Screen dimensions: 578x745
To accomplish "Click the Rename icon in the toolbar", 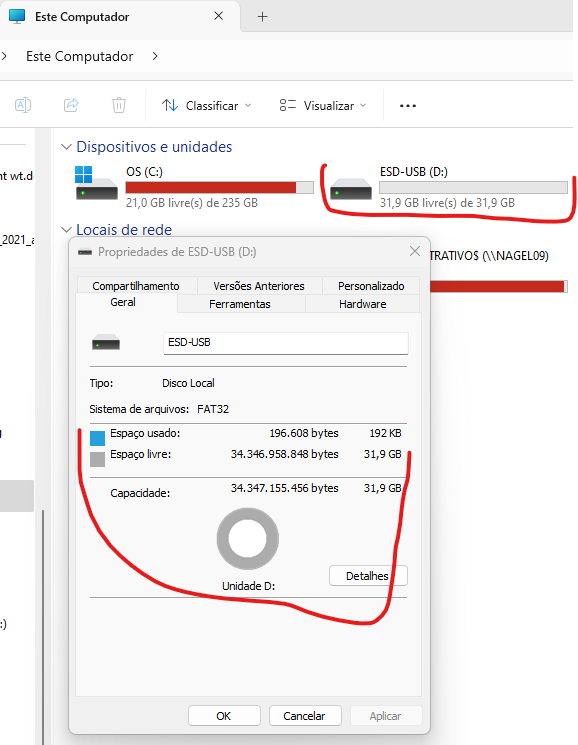I will click(23, 105).
